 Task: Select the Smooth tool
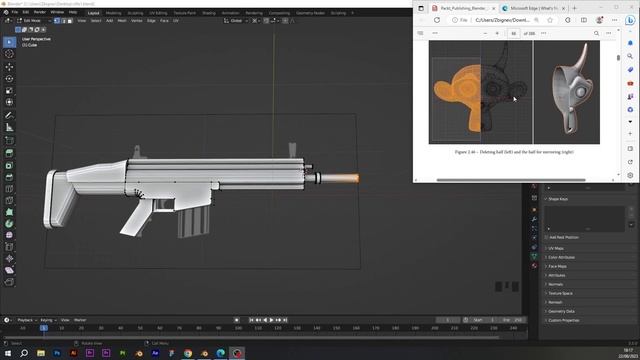point(9,235)
